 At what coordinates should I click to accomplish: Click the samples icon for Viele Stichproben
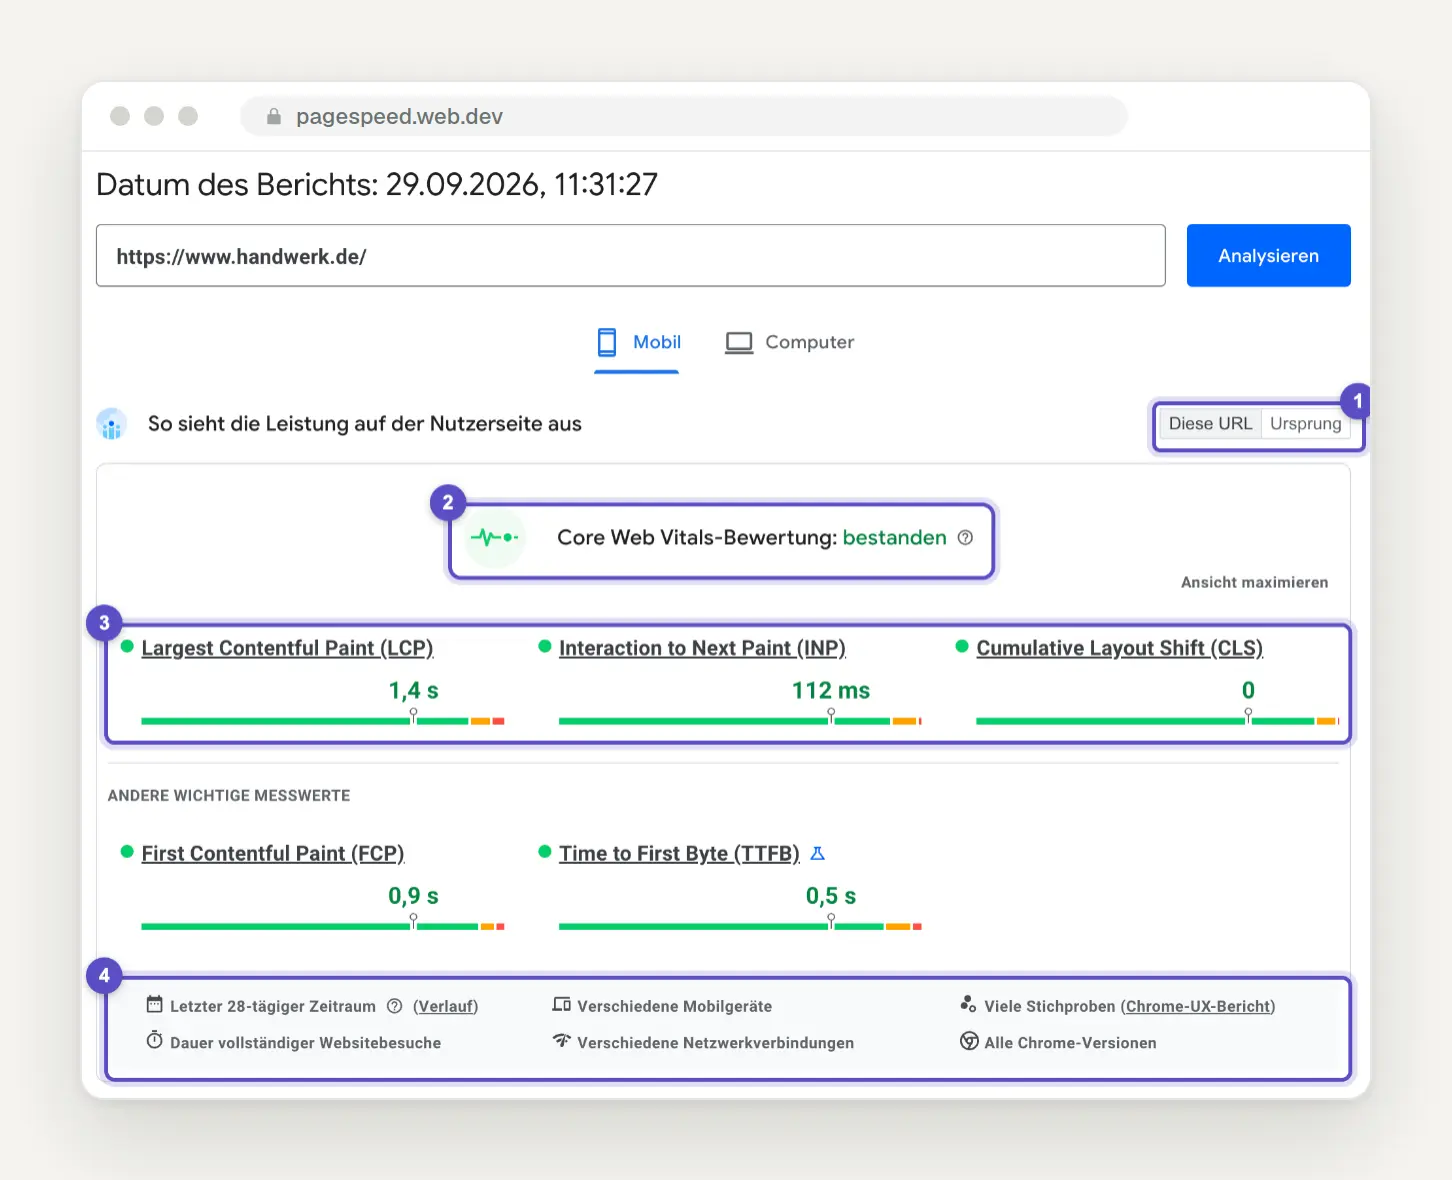[968, 1004]
